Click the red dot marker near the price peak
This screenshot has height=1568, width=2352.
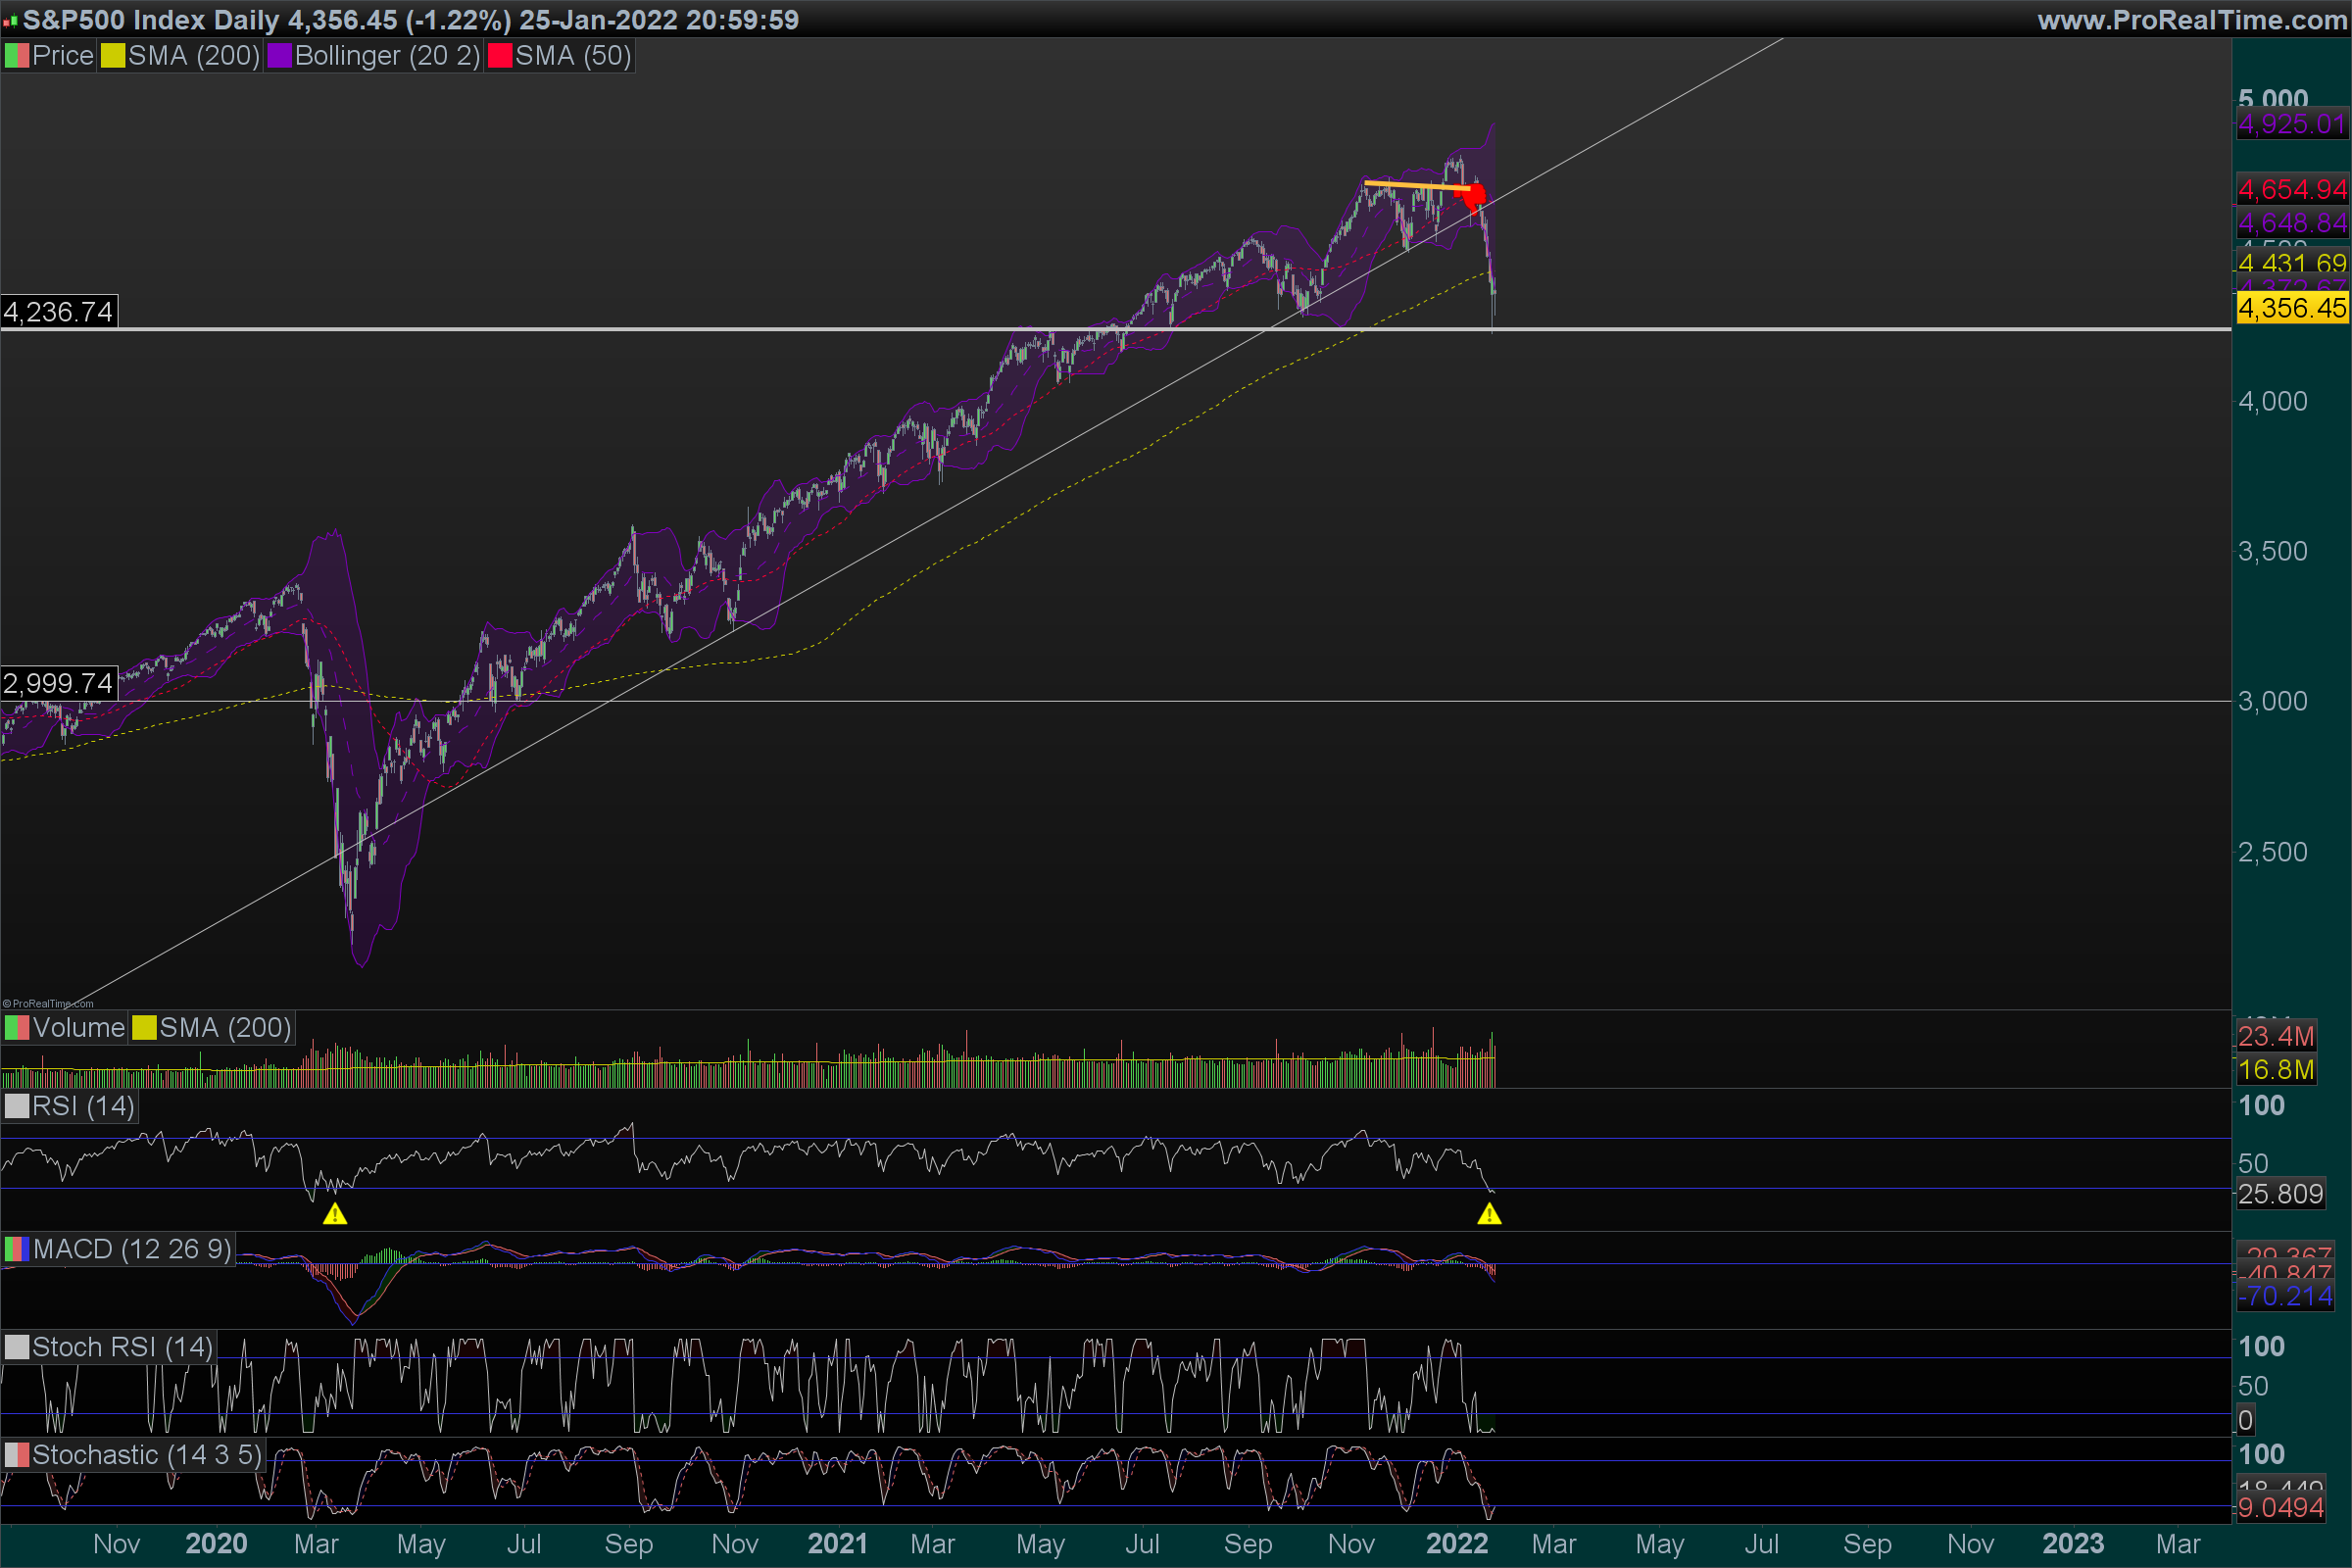coord(1474,195)
